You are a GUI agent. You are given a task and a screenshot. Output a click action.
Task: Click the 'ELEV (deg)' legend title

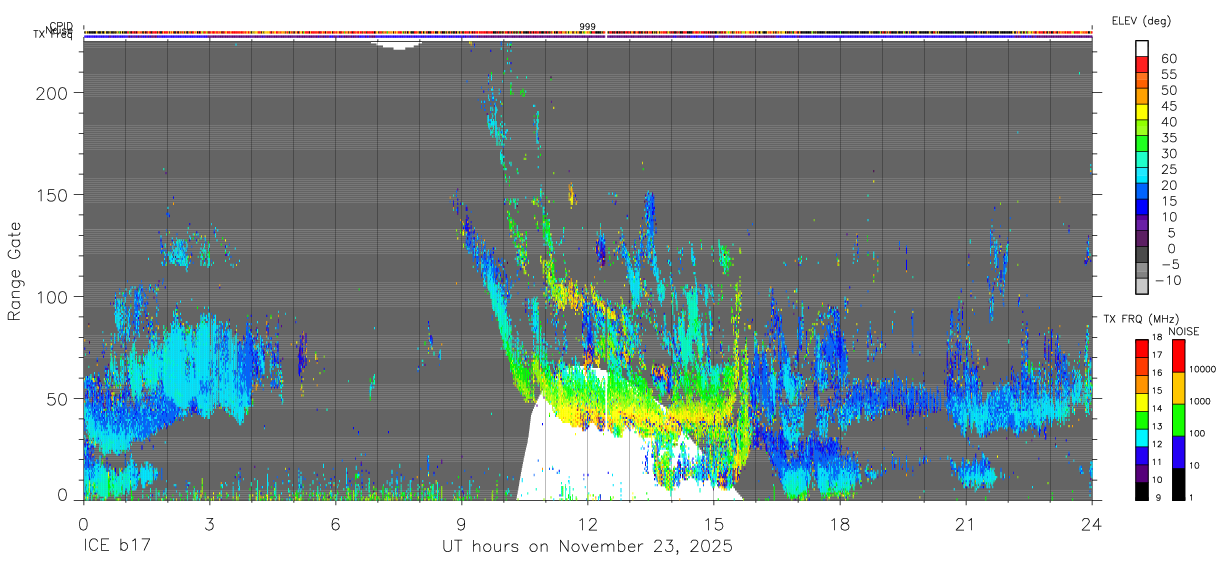[x=1141, y=20]
